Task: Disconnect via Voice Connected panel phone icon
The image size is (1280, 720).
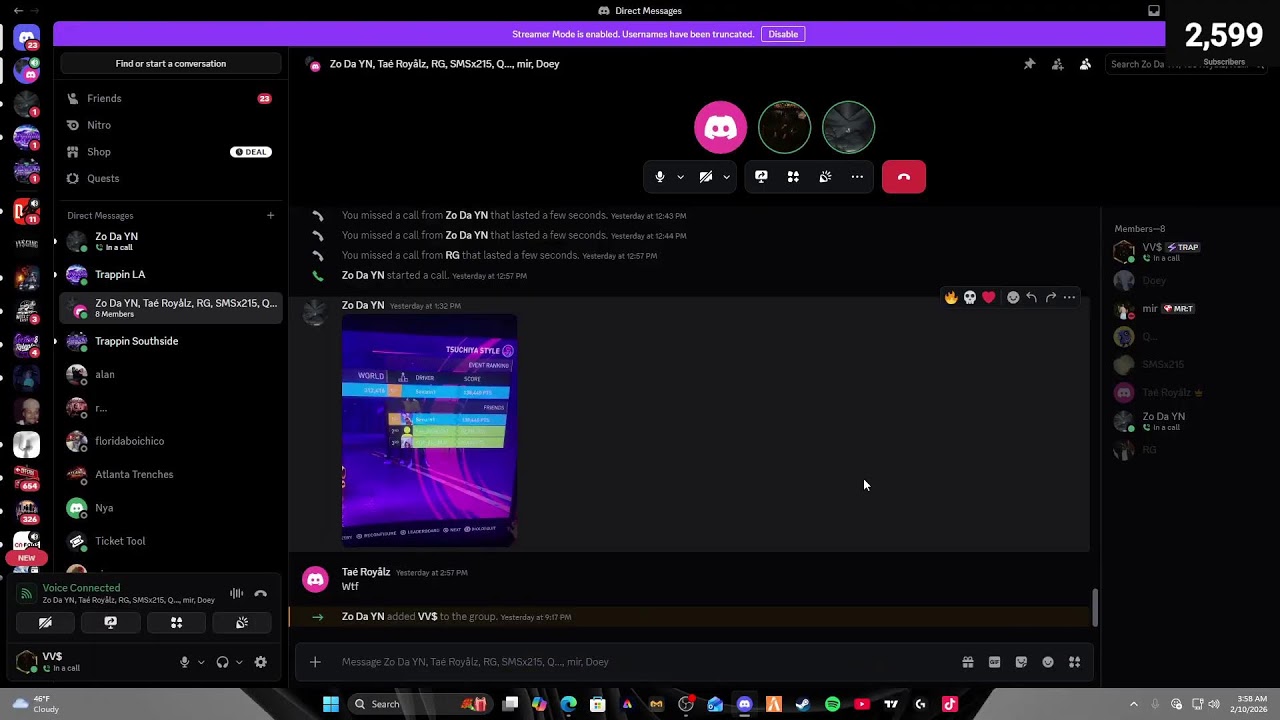Action: [261, 594]
